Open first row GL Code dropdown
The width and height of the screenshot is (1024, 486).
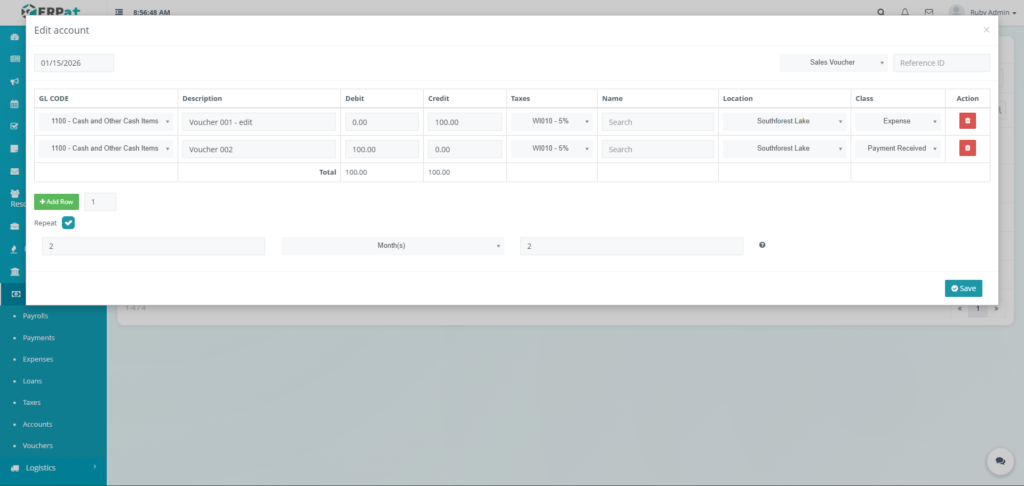(106, 121)
